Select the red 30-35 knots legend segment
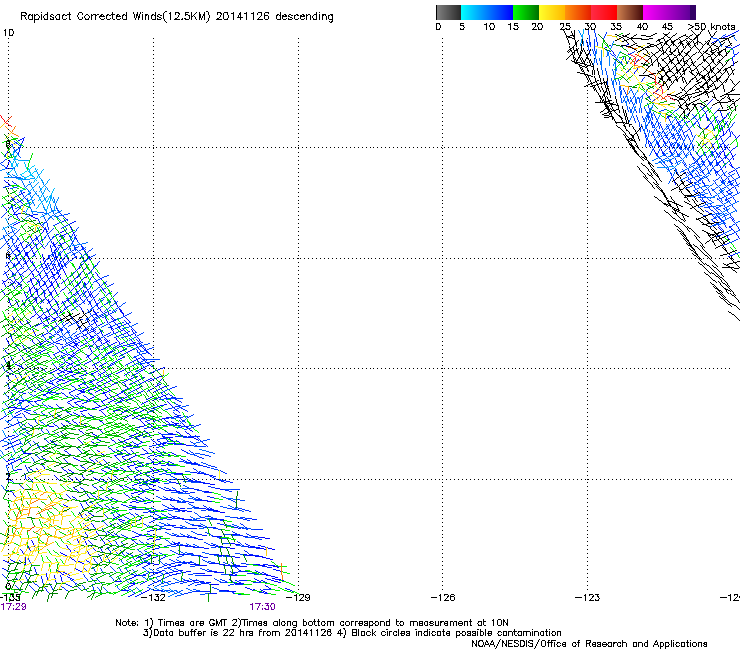The height and width of the screenshot is (650, 740). point(604,12)
